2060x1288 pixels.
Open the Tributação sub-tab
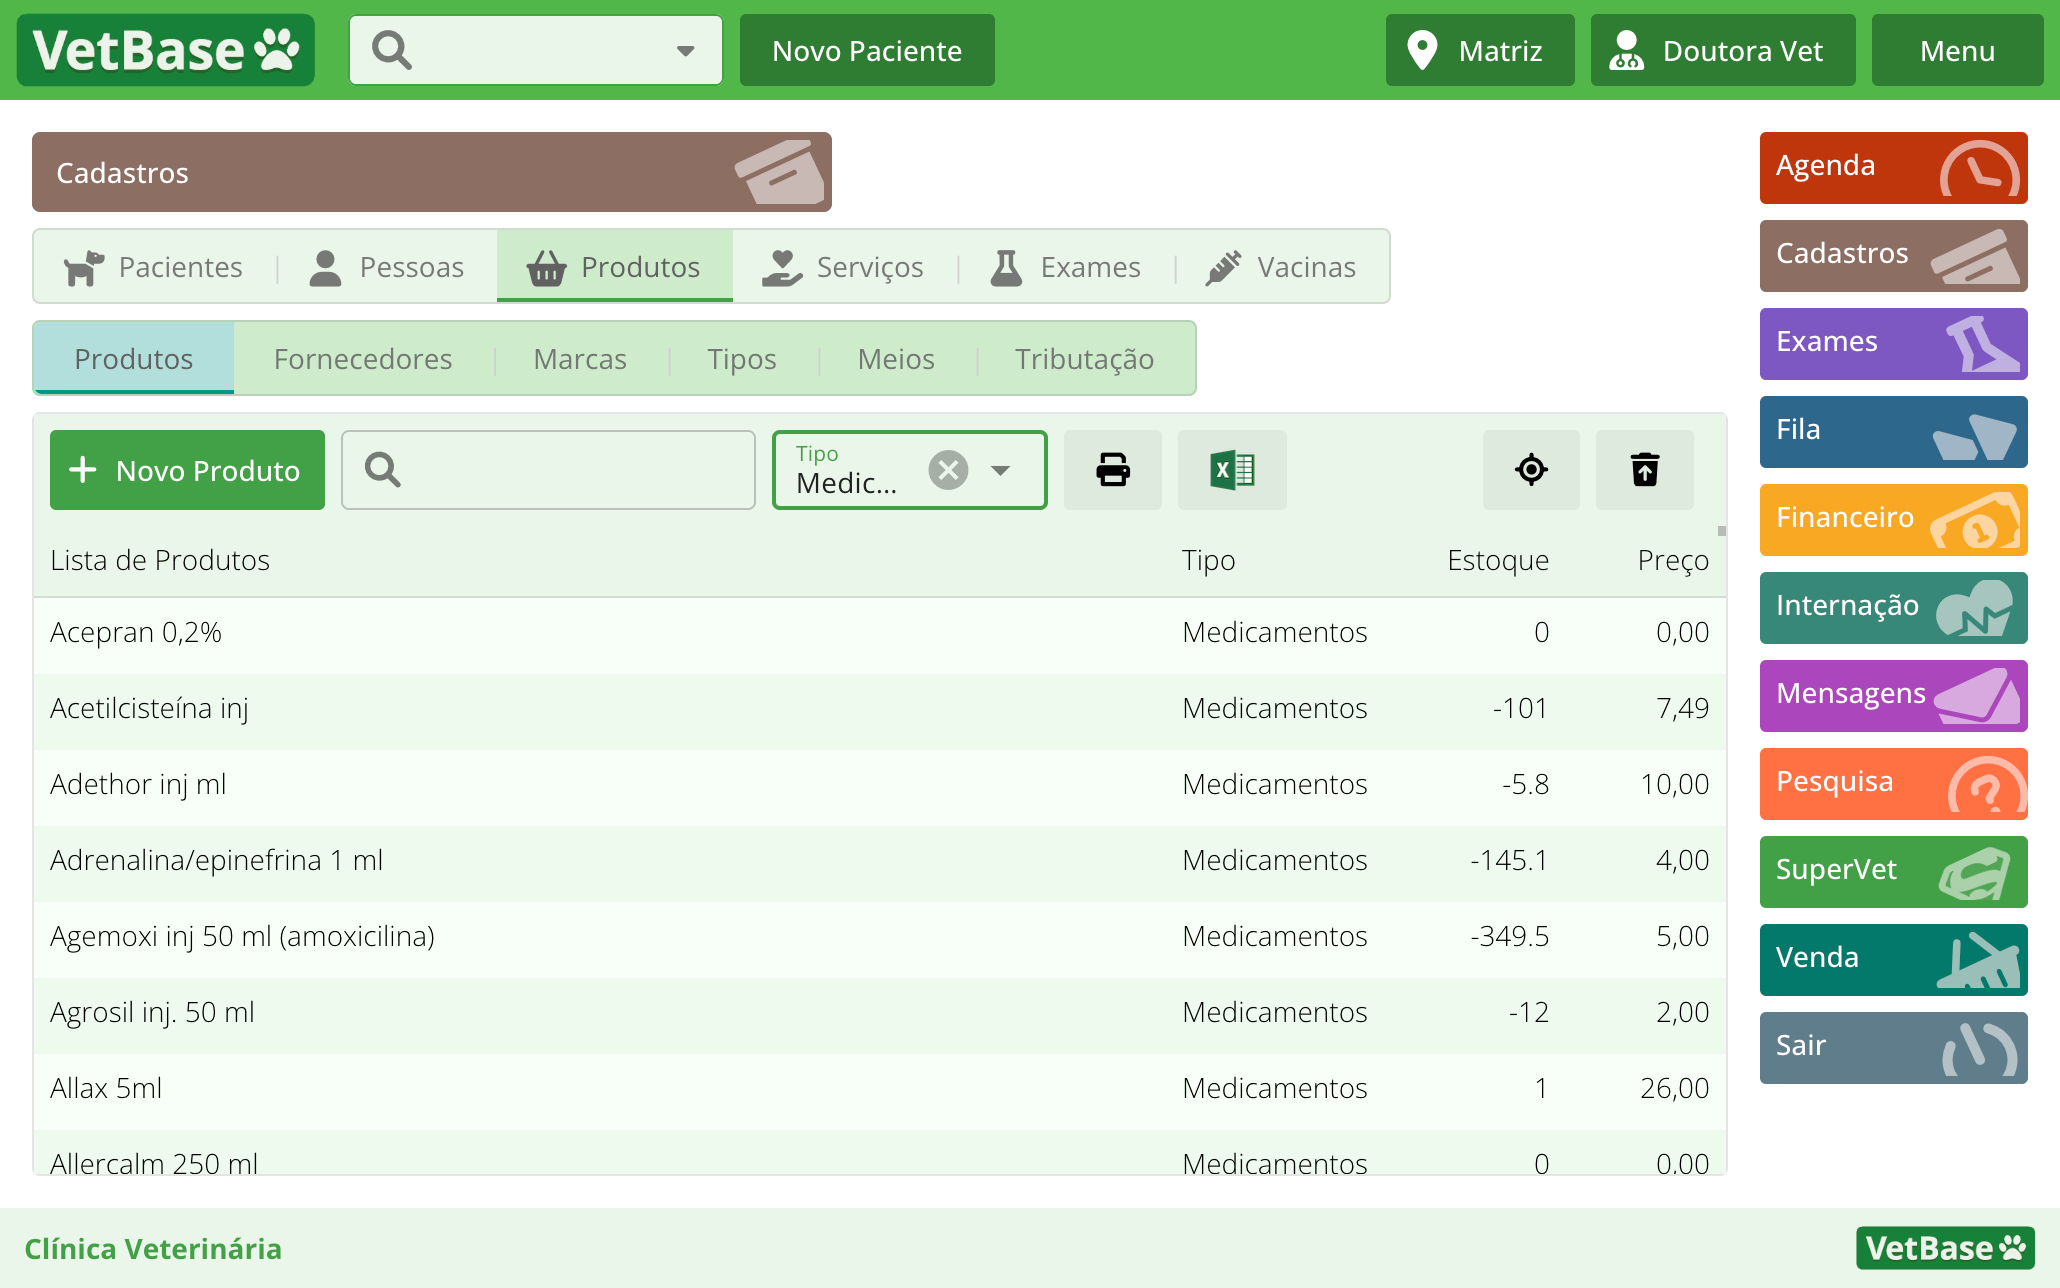[1084, 359]
